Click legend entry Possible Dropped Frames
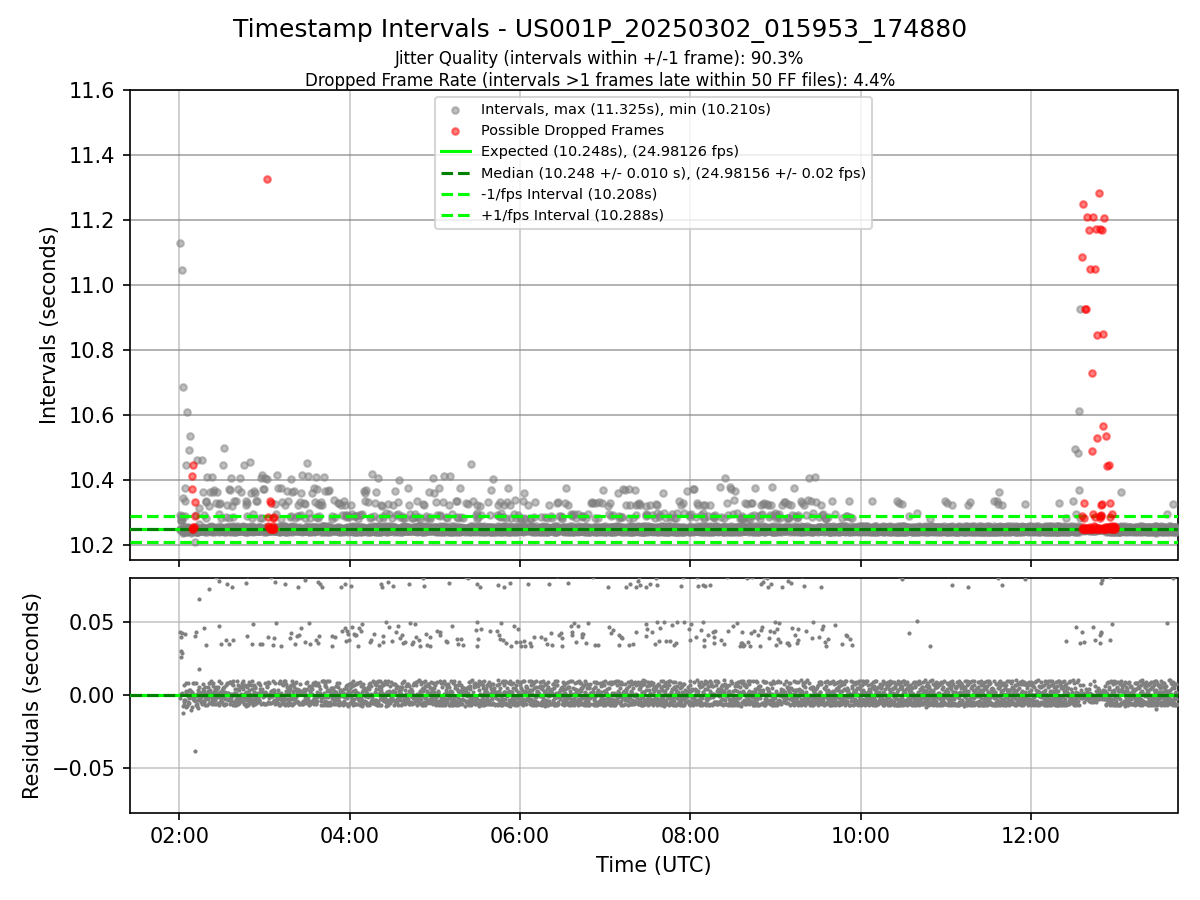The image size is (1200, 900). [572, 130]
